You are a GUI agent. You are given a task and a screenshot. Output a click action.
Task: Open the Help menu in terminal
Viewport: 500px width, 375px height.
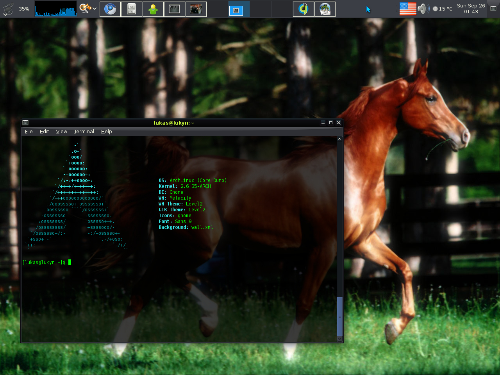pos(106,132)
